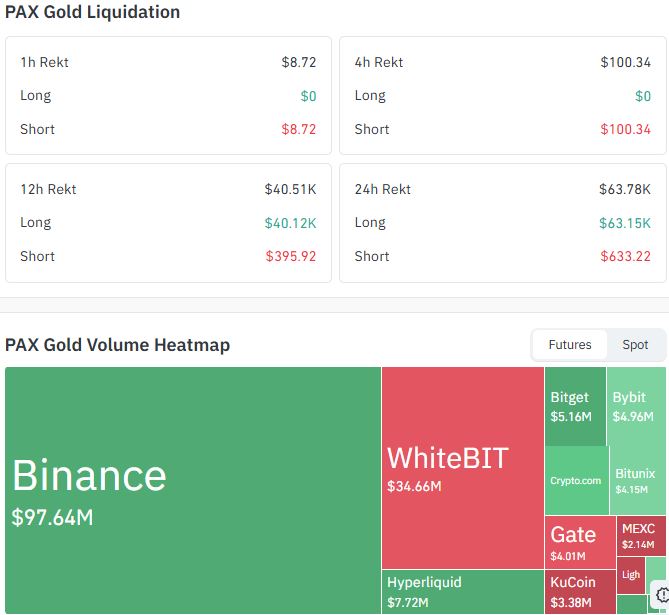This screenshot has width=669, height=615.
Task: Open the Hyperliquid $7.72M tile
Action: click(462, 592)
